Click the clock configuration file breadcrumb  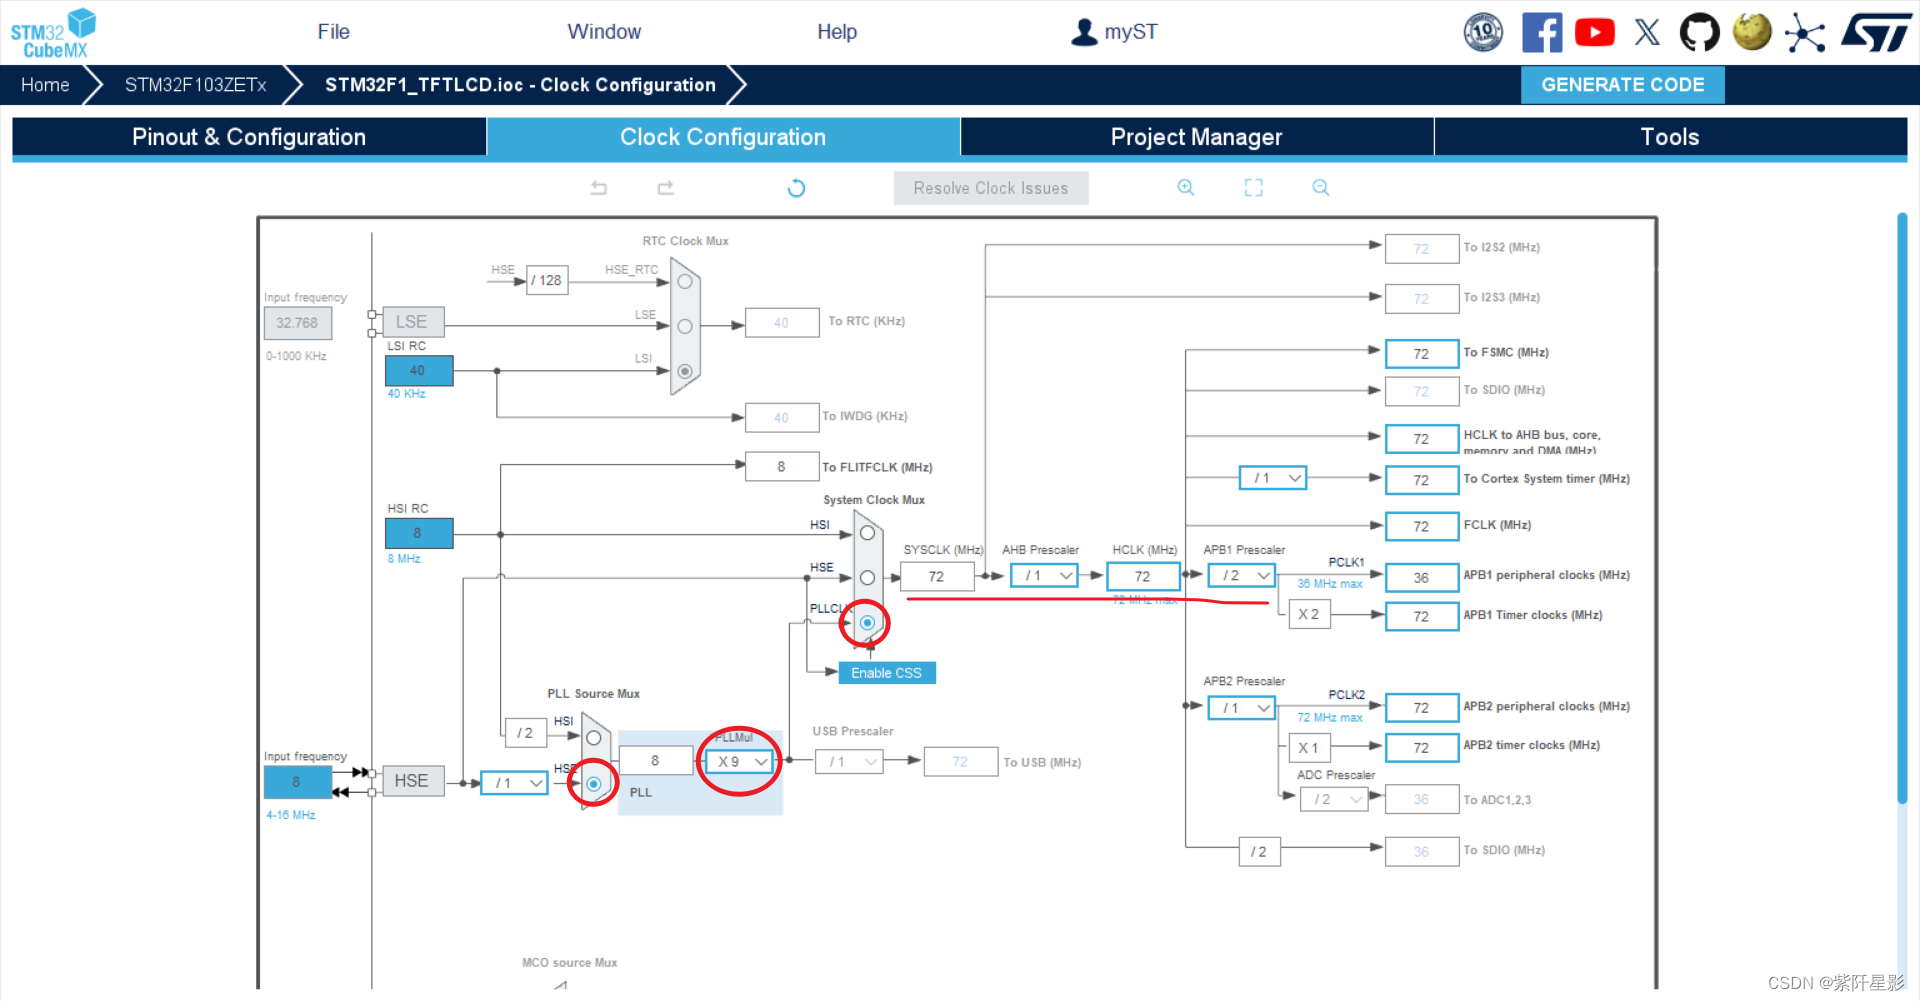[520, 85]
